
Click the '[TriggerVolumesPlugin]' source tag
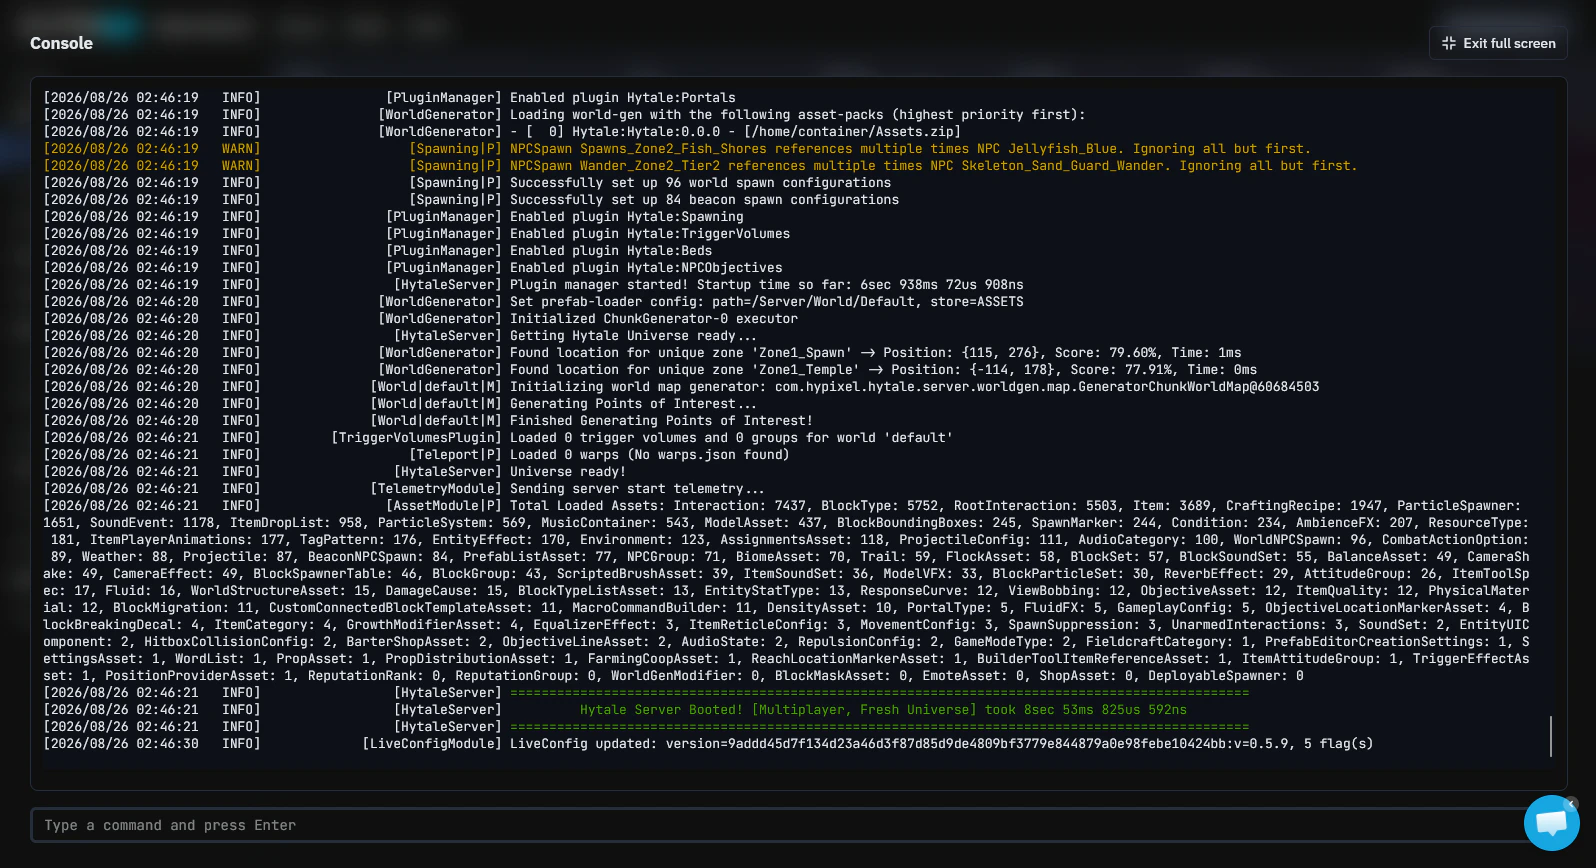point(417,438)
